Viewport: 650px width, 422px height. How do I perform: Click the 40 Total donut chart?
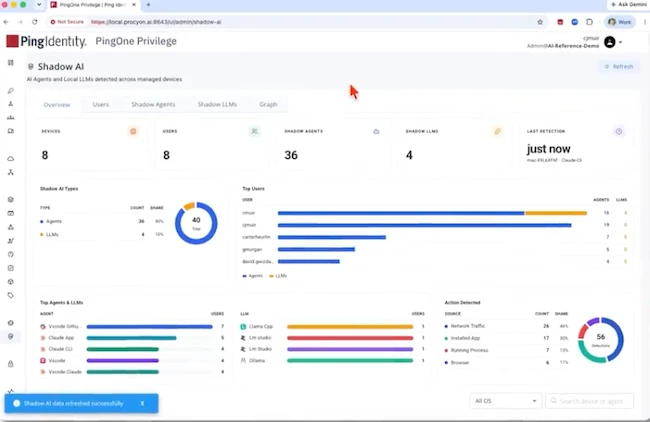click(x=196, y=223)
